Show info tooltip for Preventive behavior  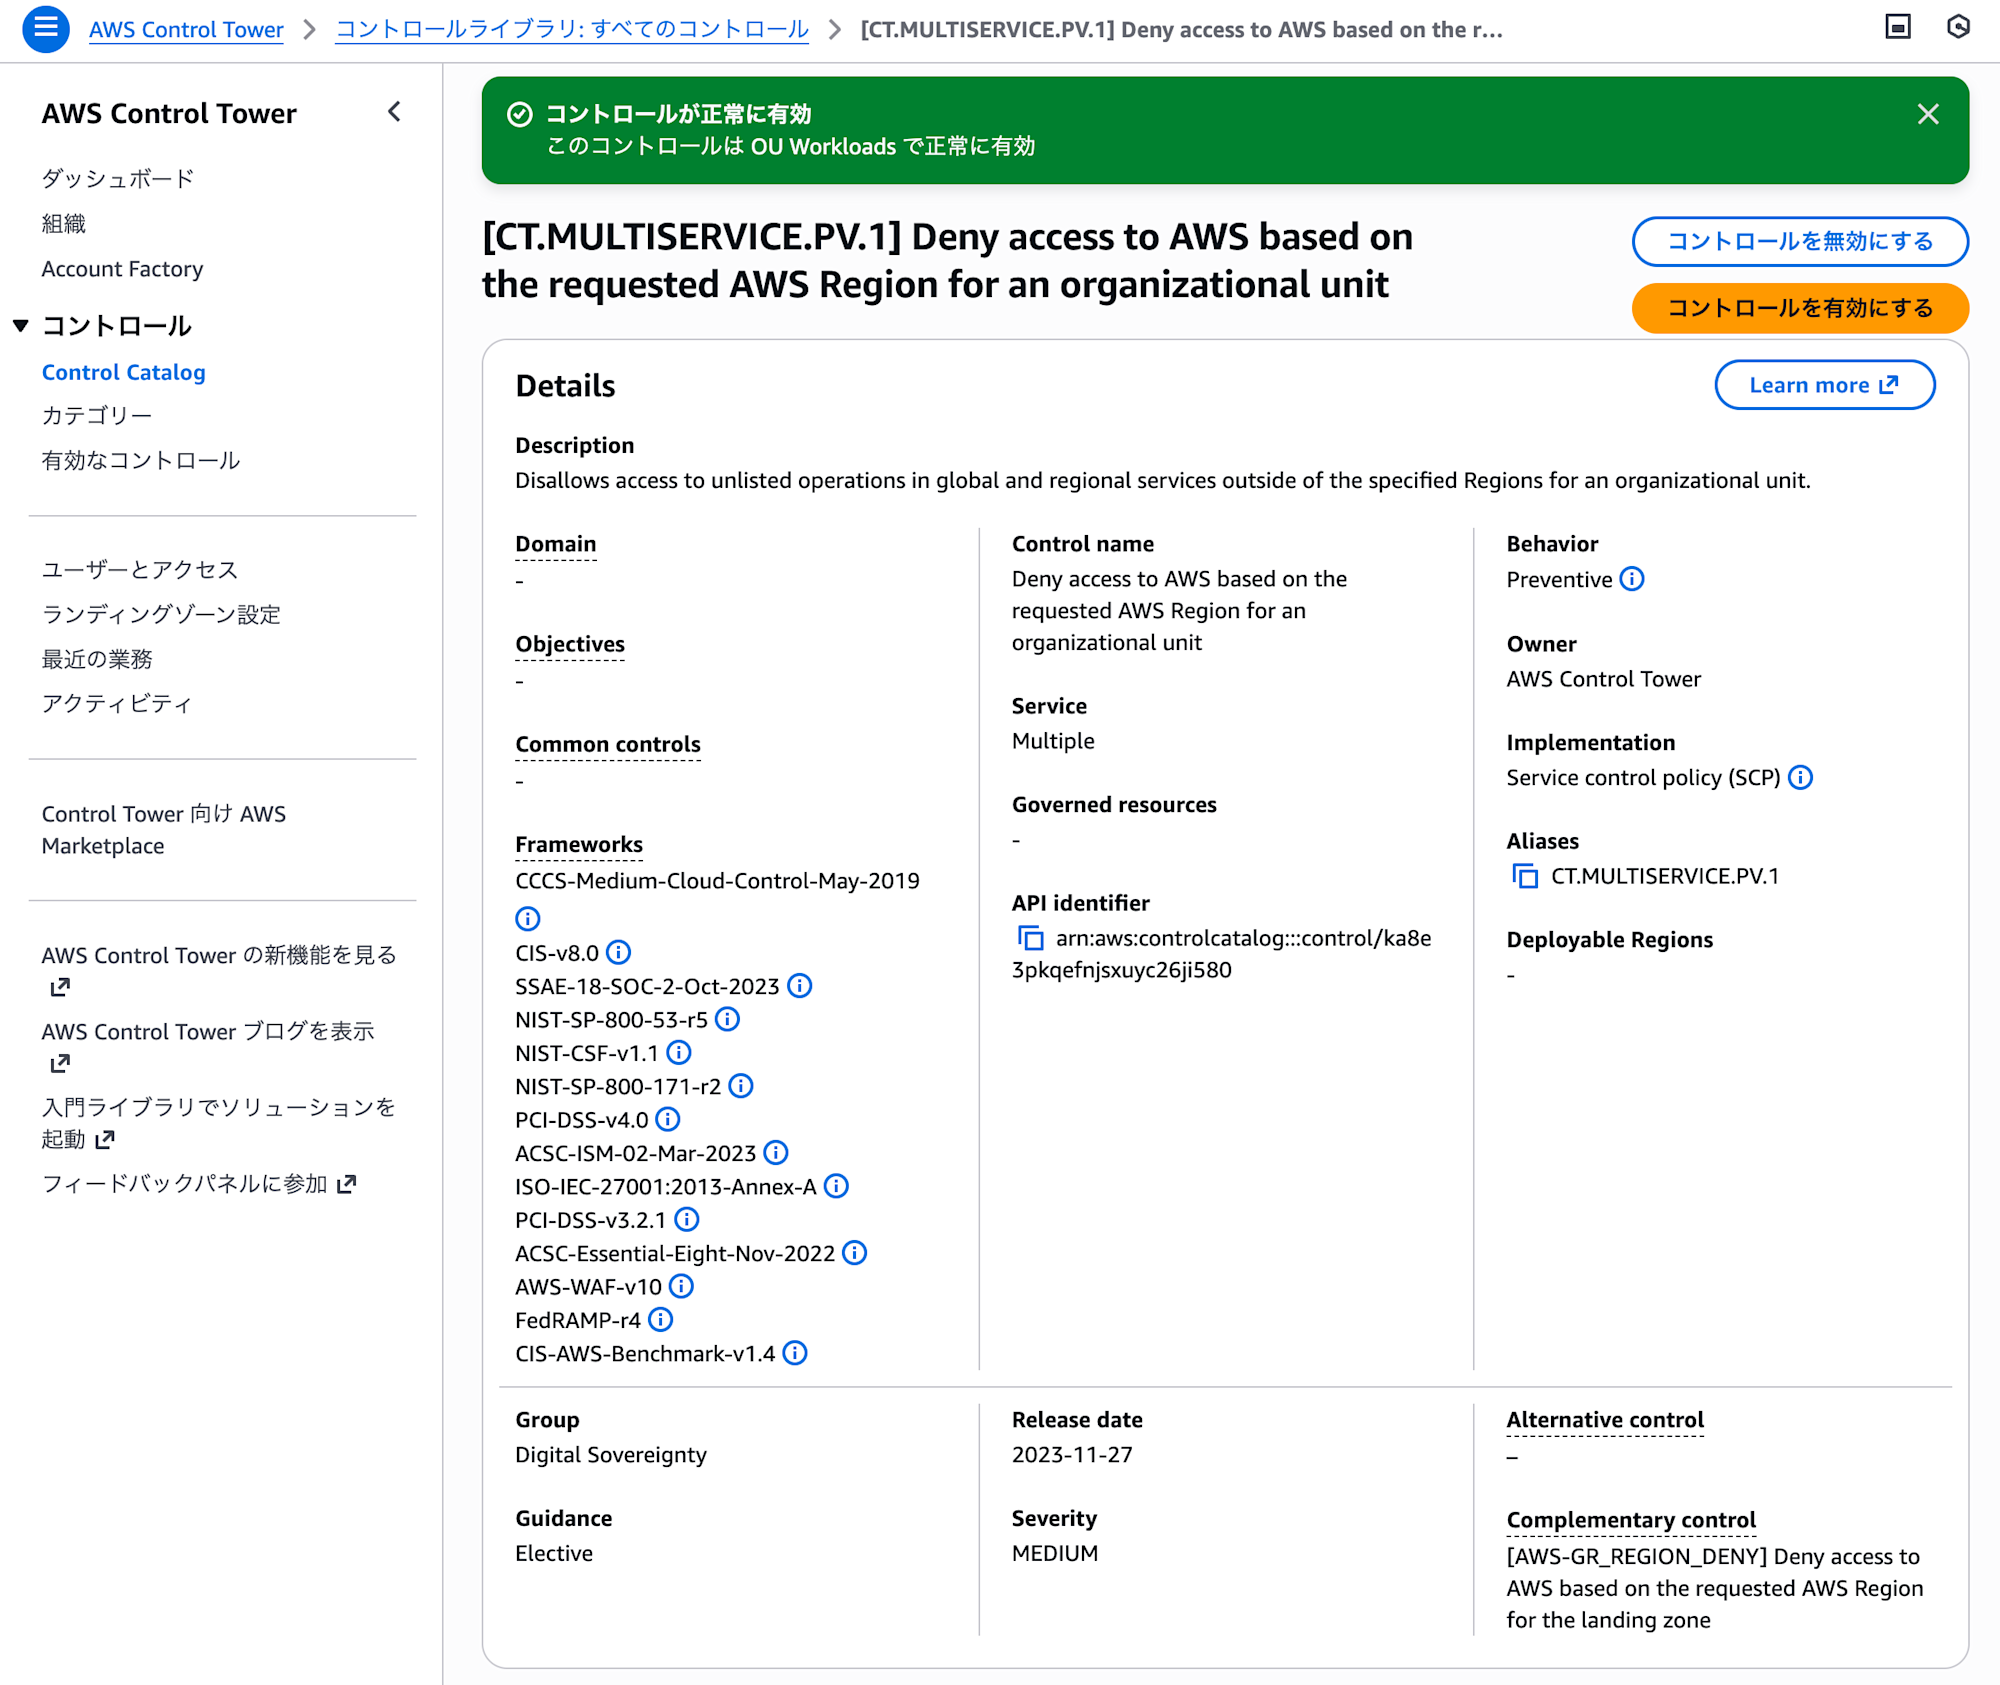1633,578
